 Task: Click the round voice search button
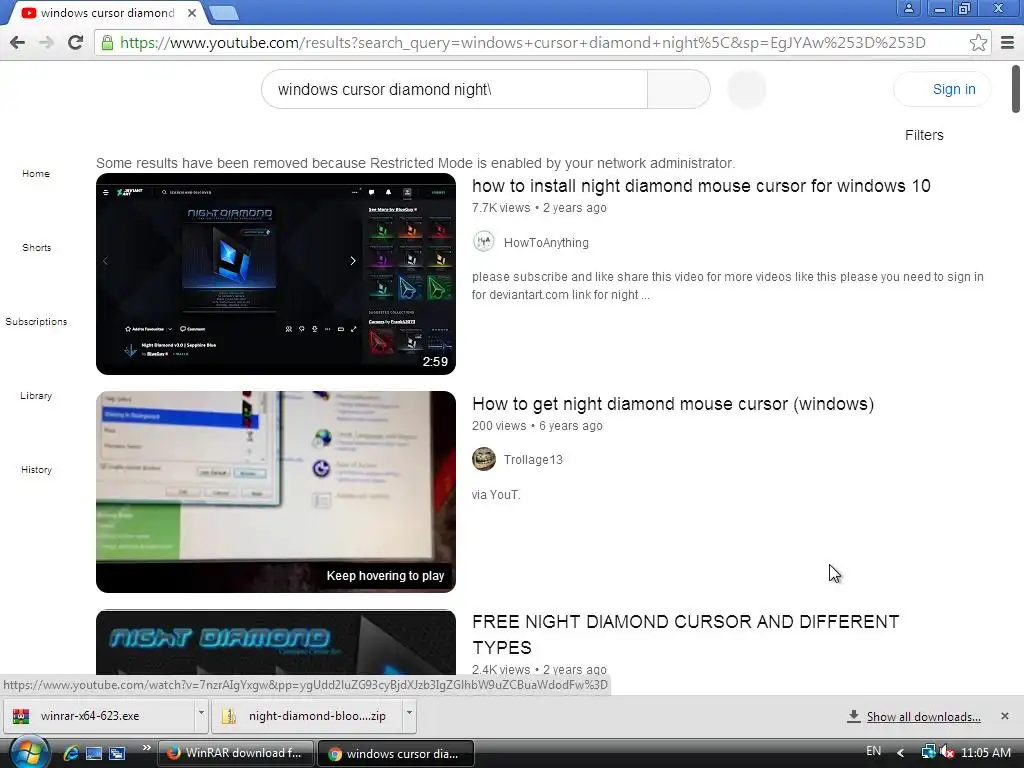coord(746,89)
